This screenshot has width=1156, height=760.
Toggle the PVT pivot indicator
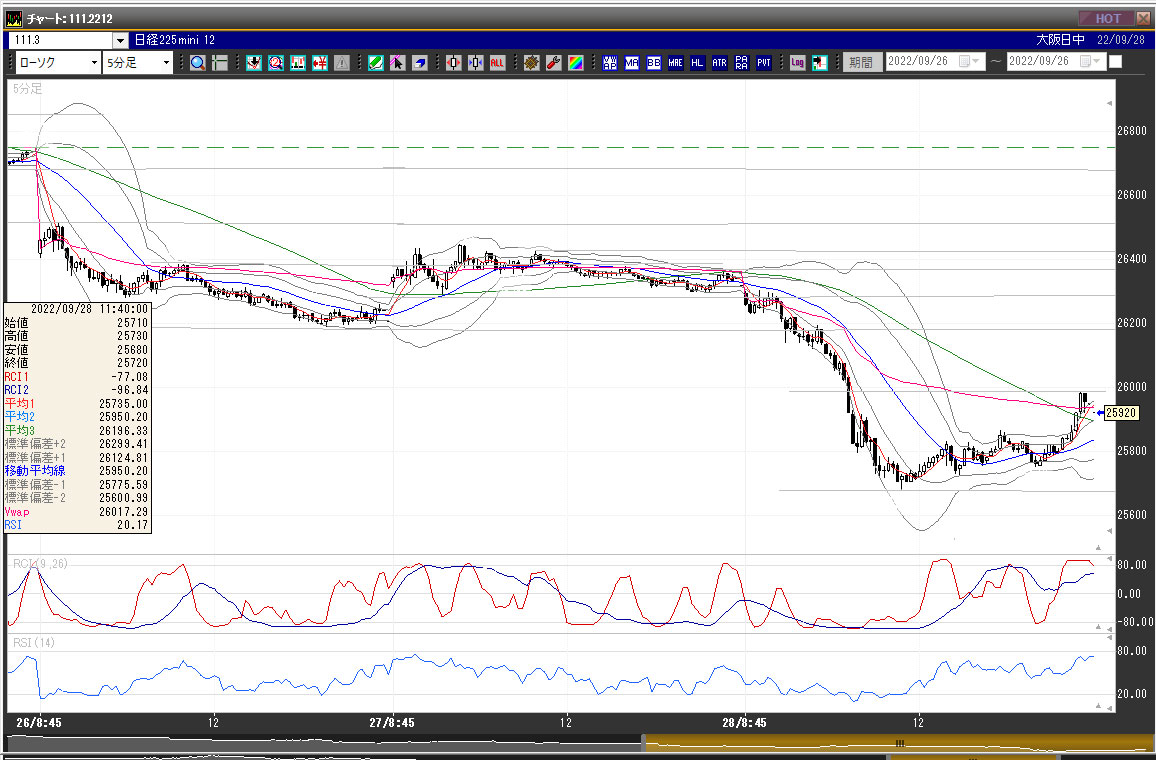click(764, 63)
